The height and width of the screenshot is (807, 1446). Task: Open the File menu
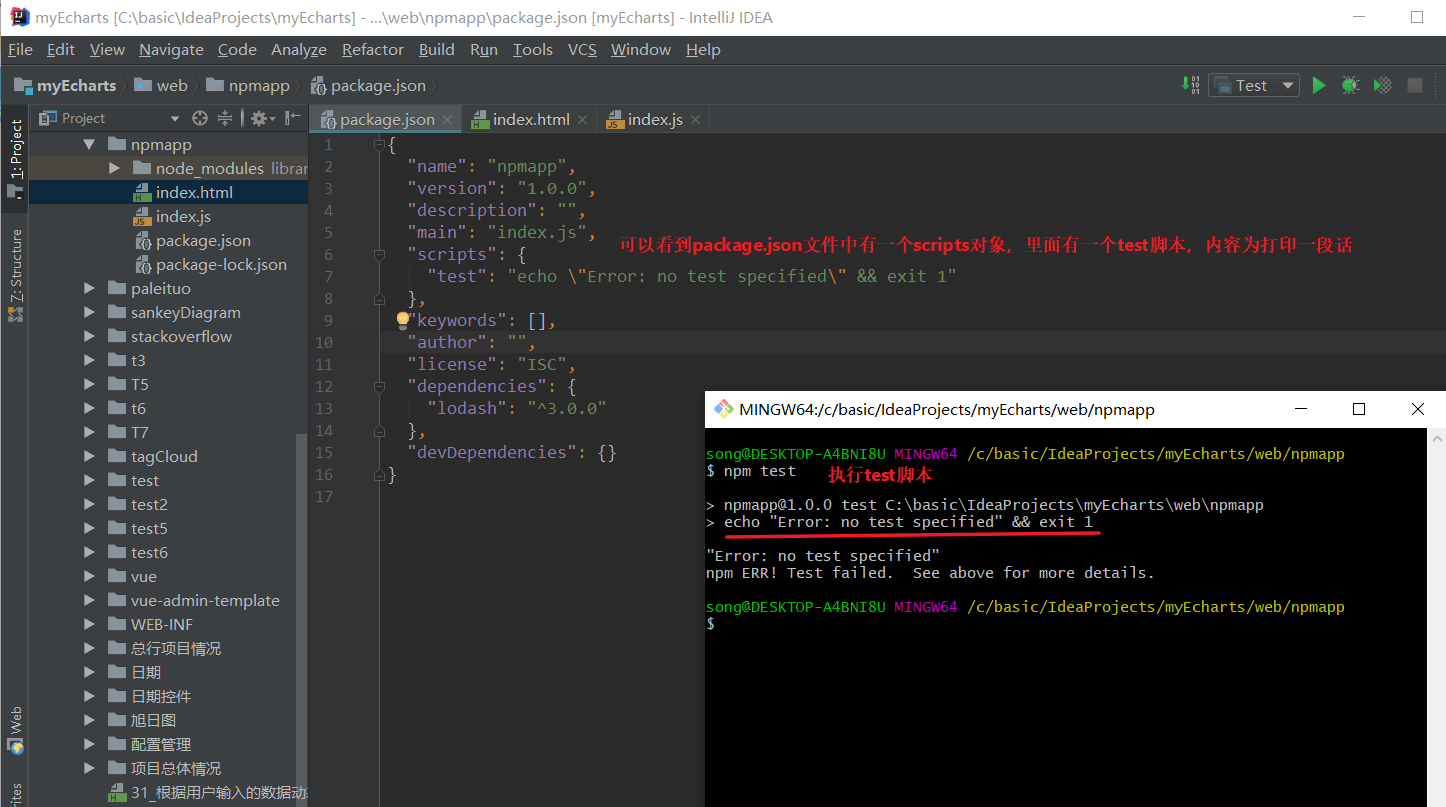point(20,49)
